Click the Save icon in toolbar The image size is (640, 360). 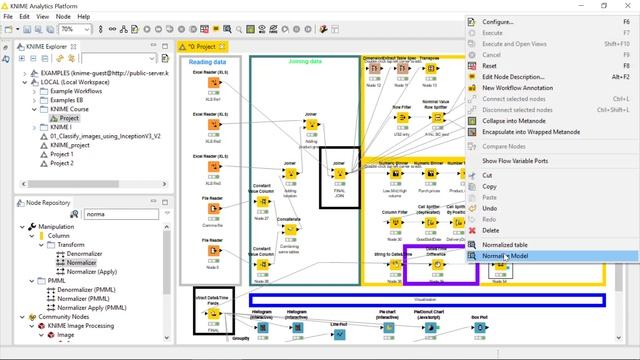27,29
